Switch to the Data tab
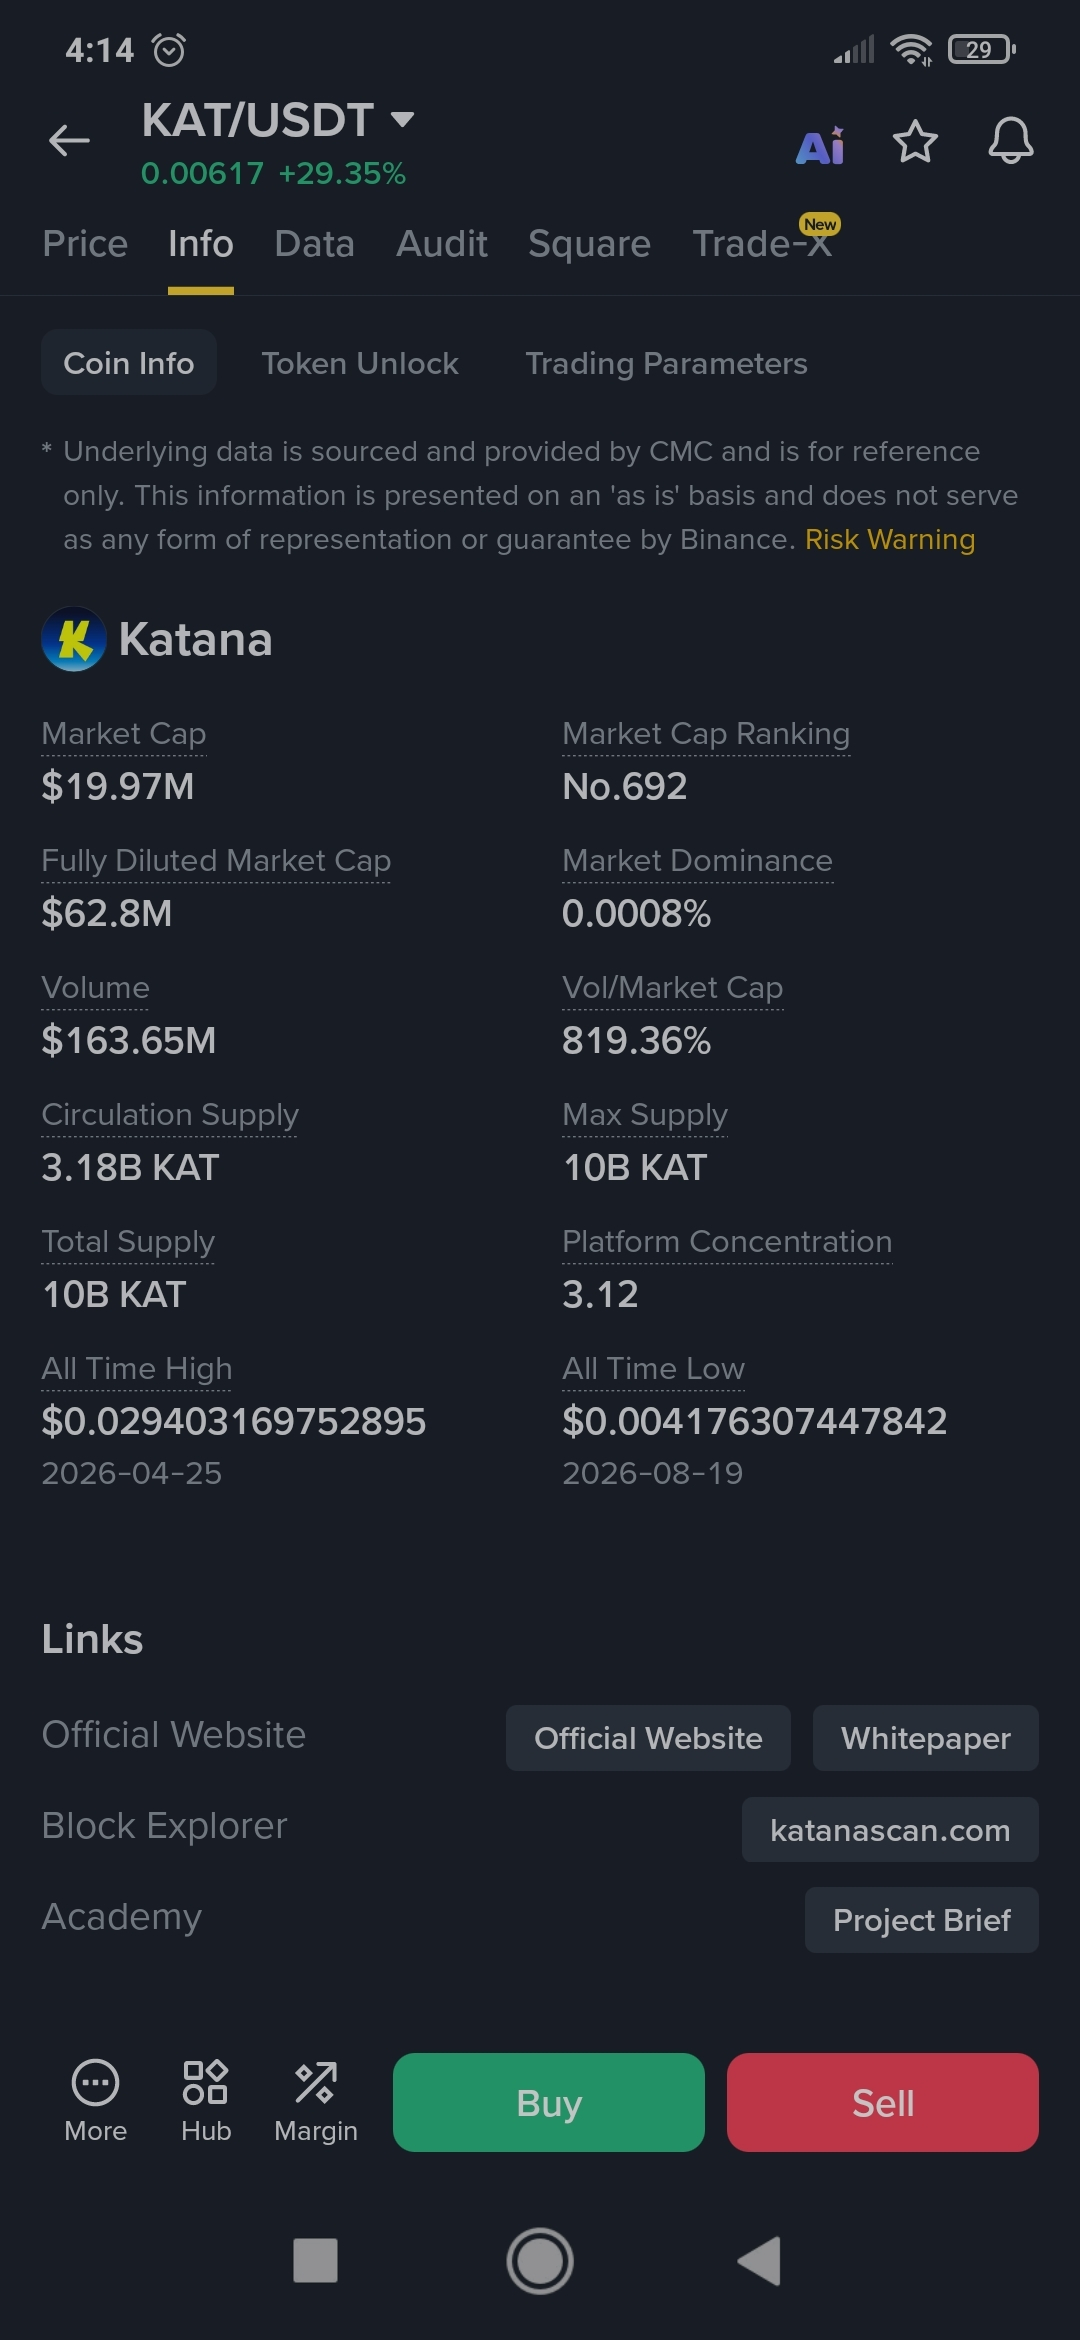The image size is (1080, 2340). point(314,244)
